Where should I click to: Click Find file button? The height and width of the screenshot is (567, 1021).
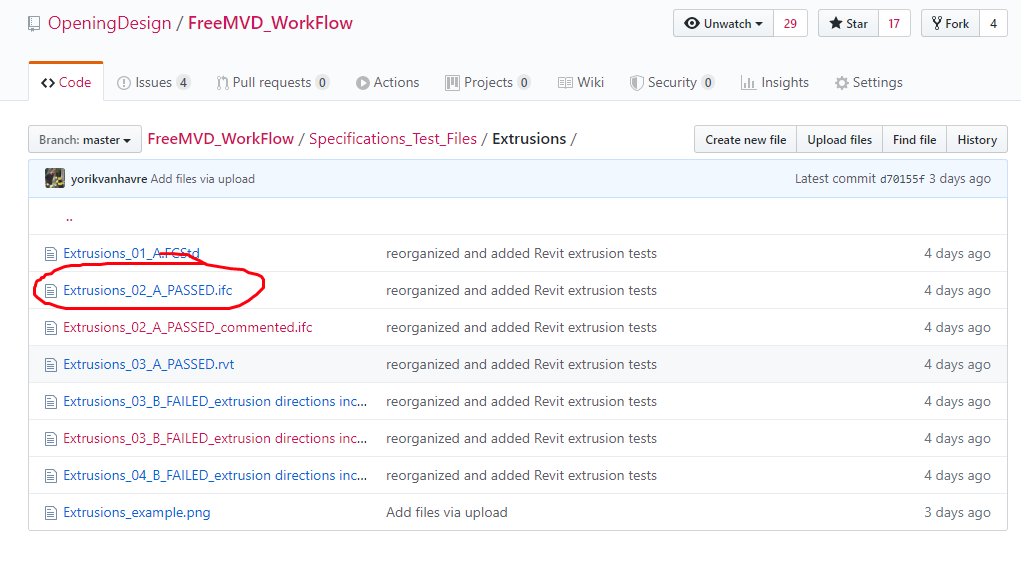[914, 139]
